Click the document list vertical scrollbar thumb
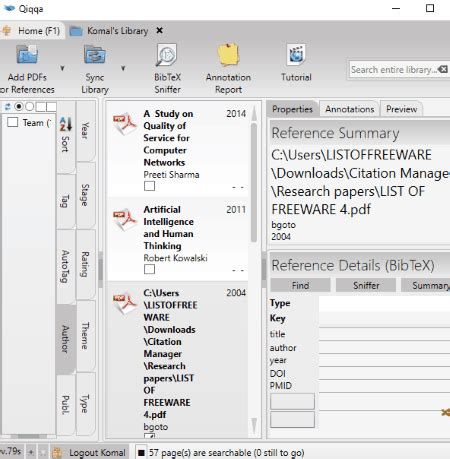The height and width of the screenshot is (459, 450). pyautogui.click(x=254, y=182)
